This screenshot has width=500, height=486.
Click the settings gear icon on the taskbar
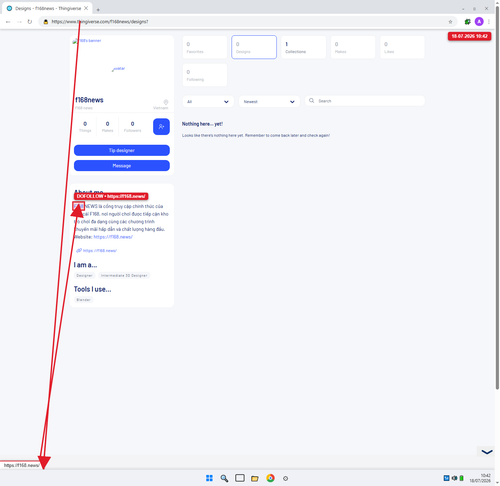285,478
